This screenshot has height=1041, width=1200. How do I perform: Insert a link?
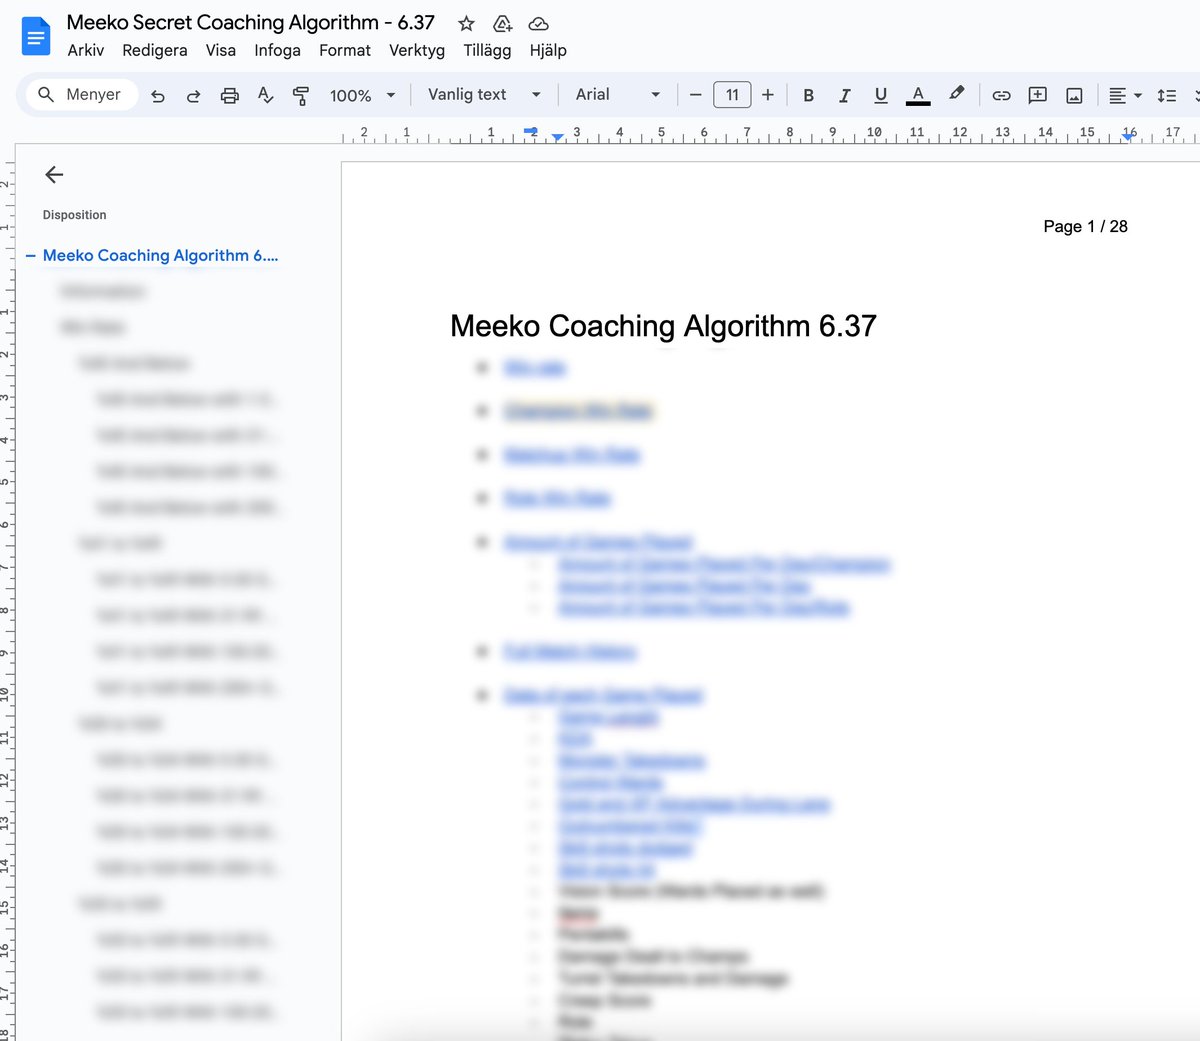(1001, 96)
